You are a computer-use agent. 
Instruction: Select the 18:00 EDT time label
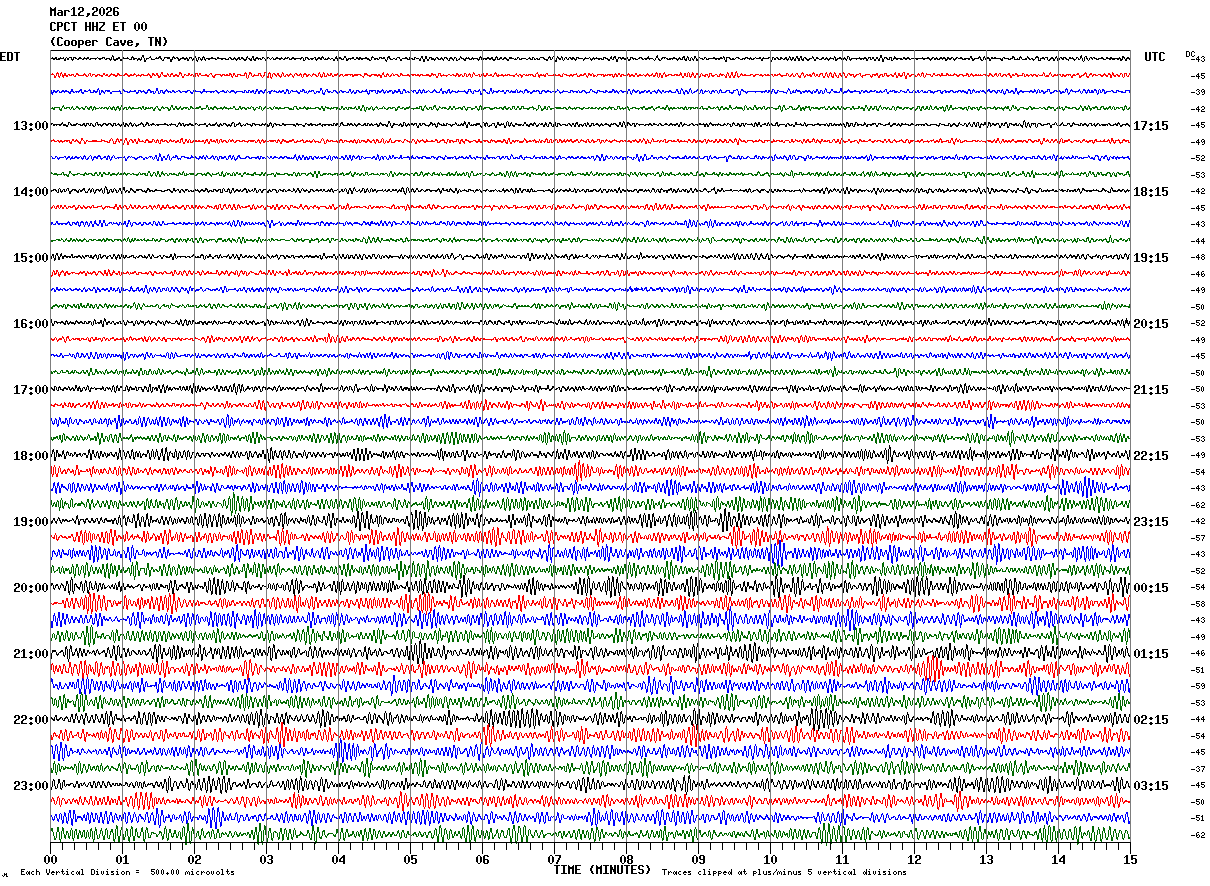coord(30,456)
